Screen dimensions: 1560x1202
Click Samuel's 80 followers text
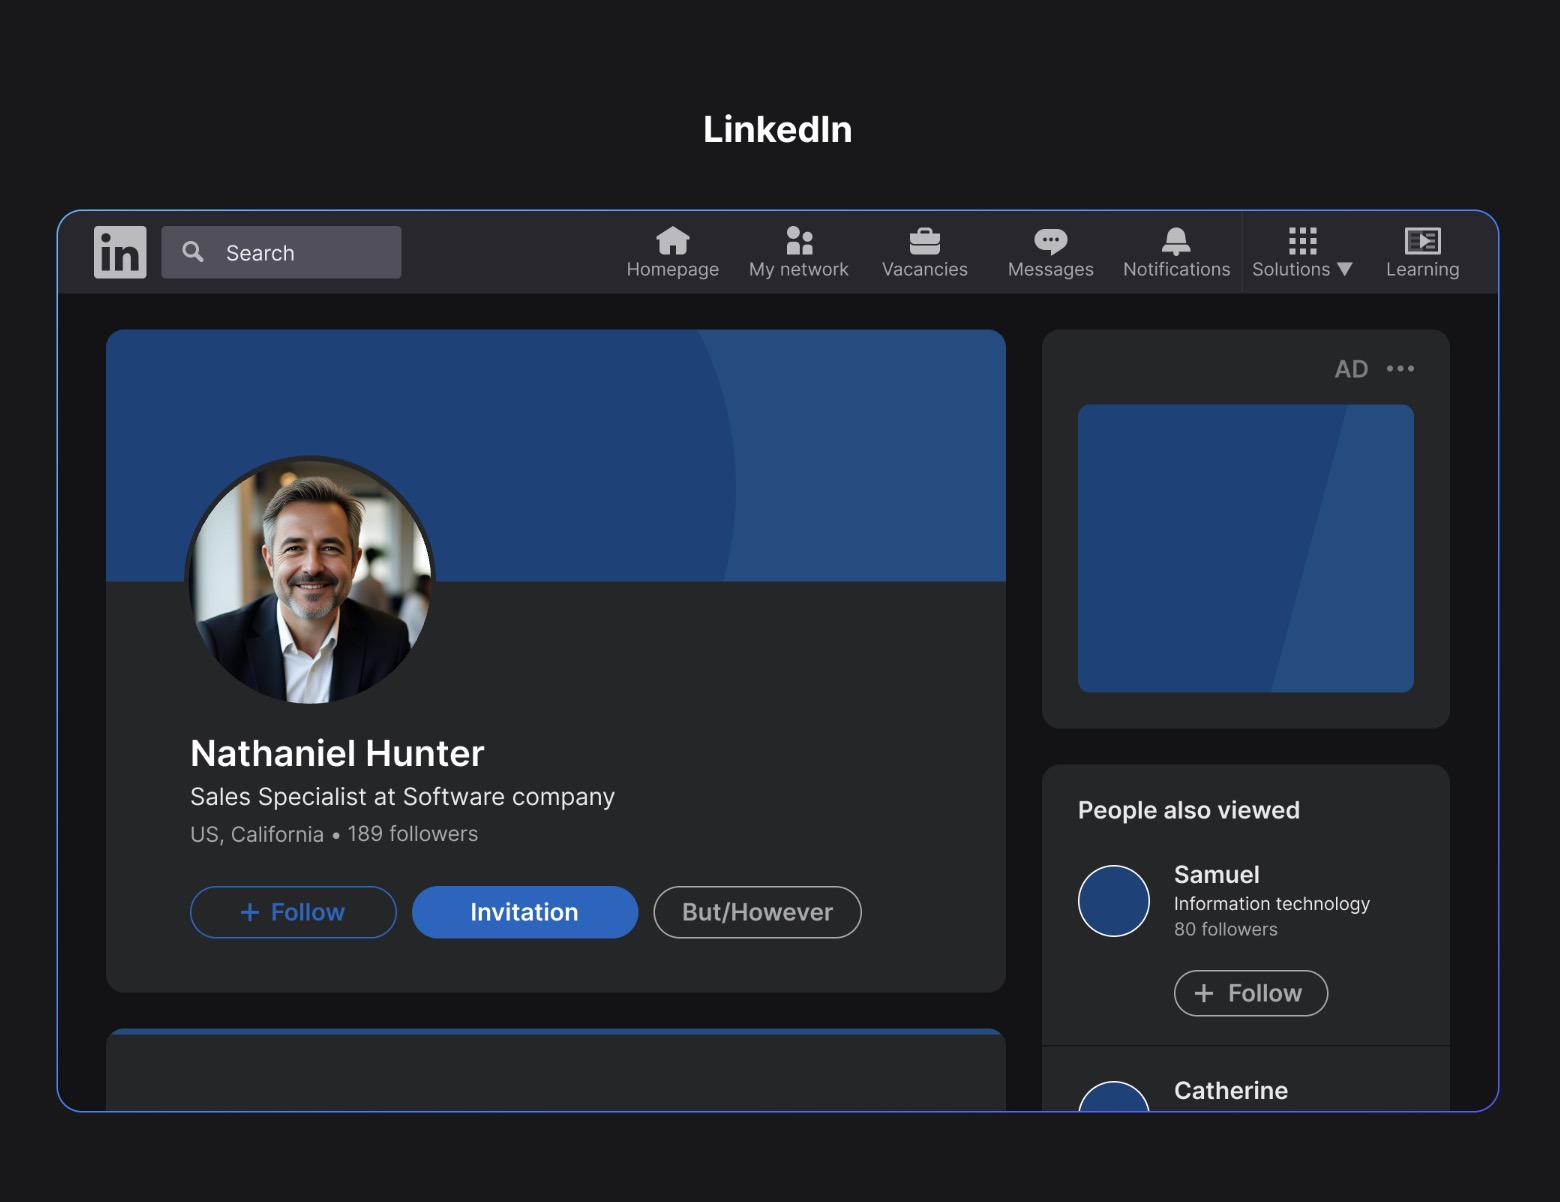pos(1226,929)
